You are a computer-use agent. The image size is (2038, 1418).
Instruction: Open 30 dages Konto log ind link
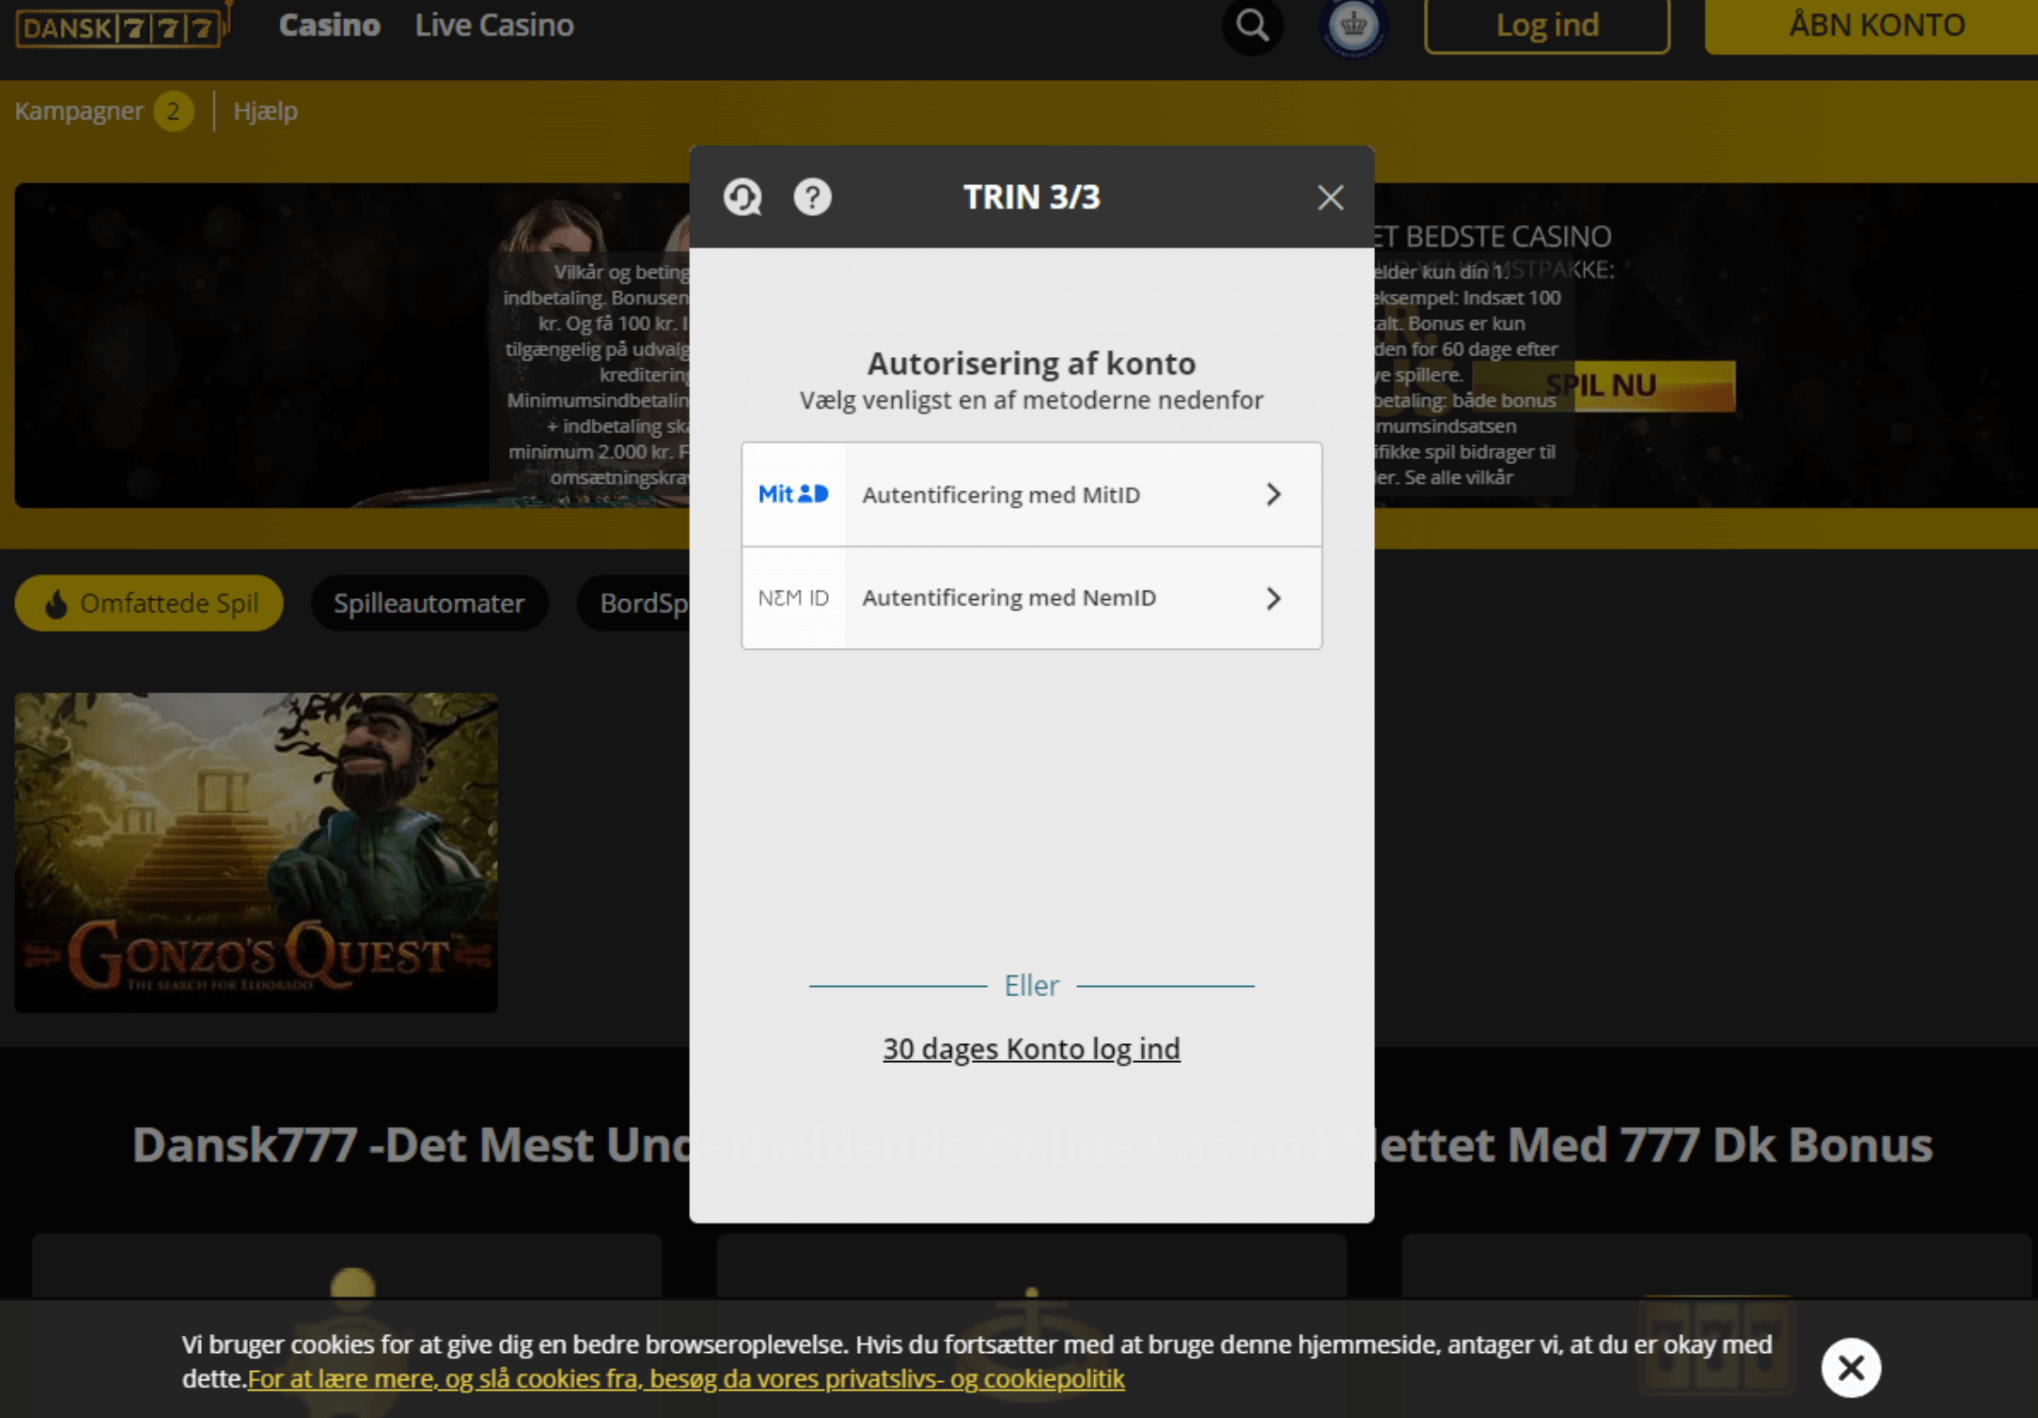click(x=1031, y=1048)
